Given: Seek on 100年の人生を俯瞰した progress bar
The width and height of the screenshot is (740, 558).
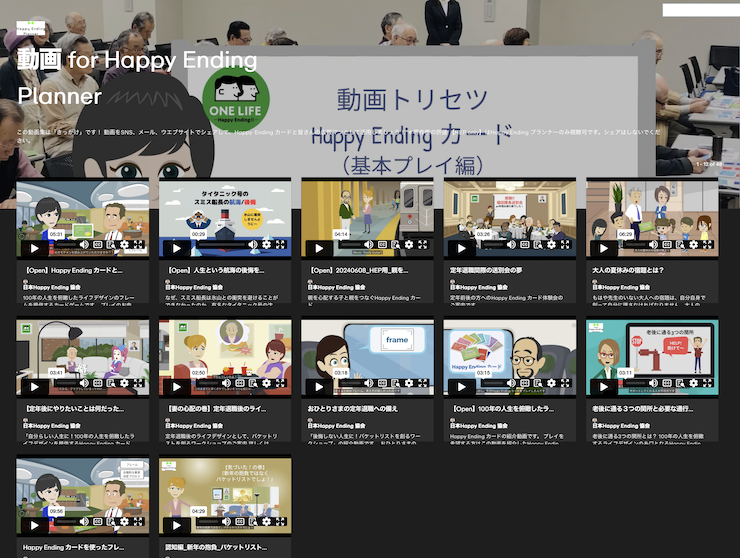Looking at the screenshot, I should tap(493, 383).
